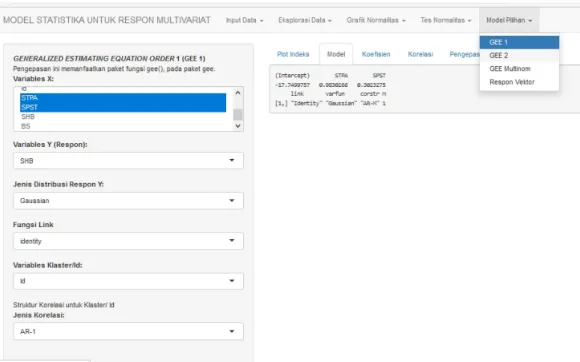Image resolution: width=580 pixels, height=362 pixels.
Task: Select BS in Variables X list
Action: pos(123,126)
